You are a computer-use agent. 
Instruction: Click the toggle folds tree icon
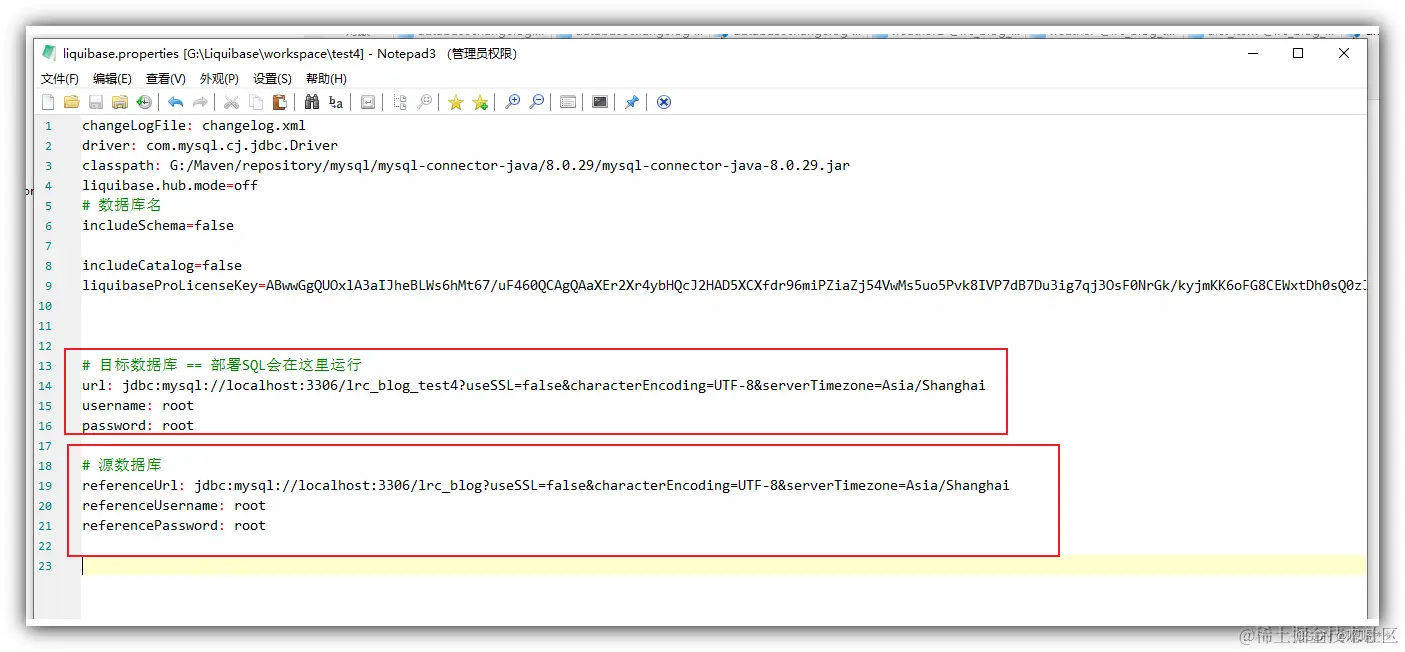point(400,102)
